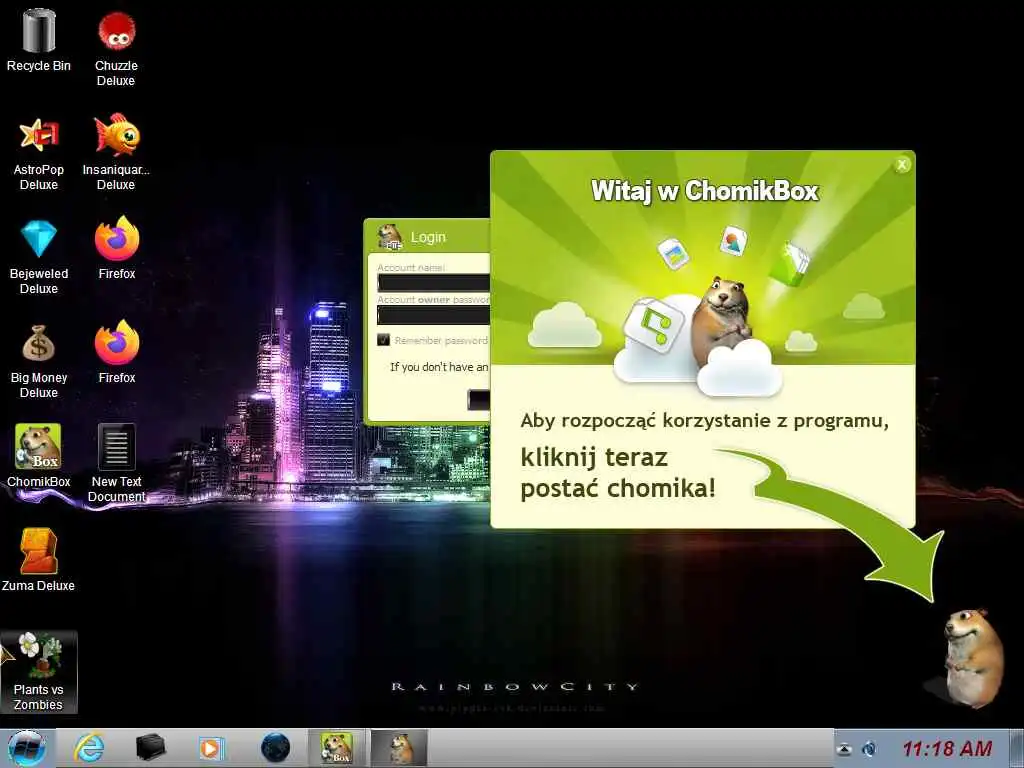Click the 11:18 AM taskbar clock
Screen dimensions: 1024x768
pyautogui.click(x=947, y=748)
